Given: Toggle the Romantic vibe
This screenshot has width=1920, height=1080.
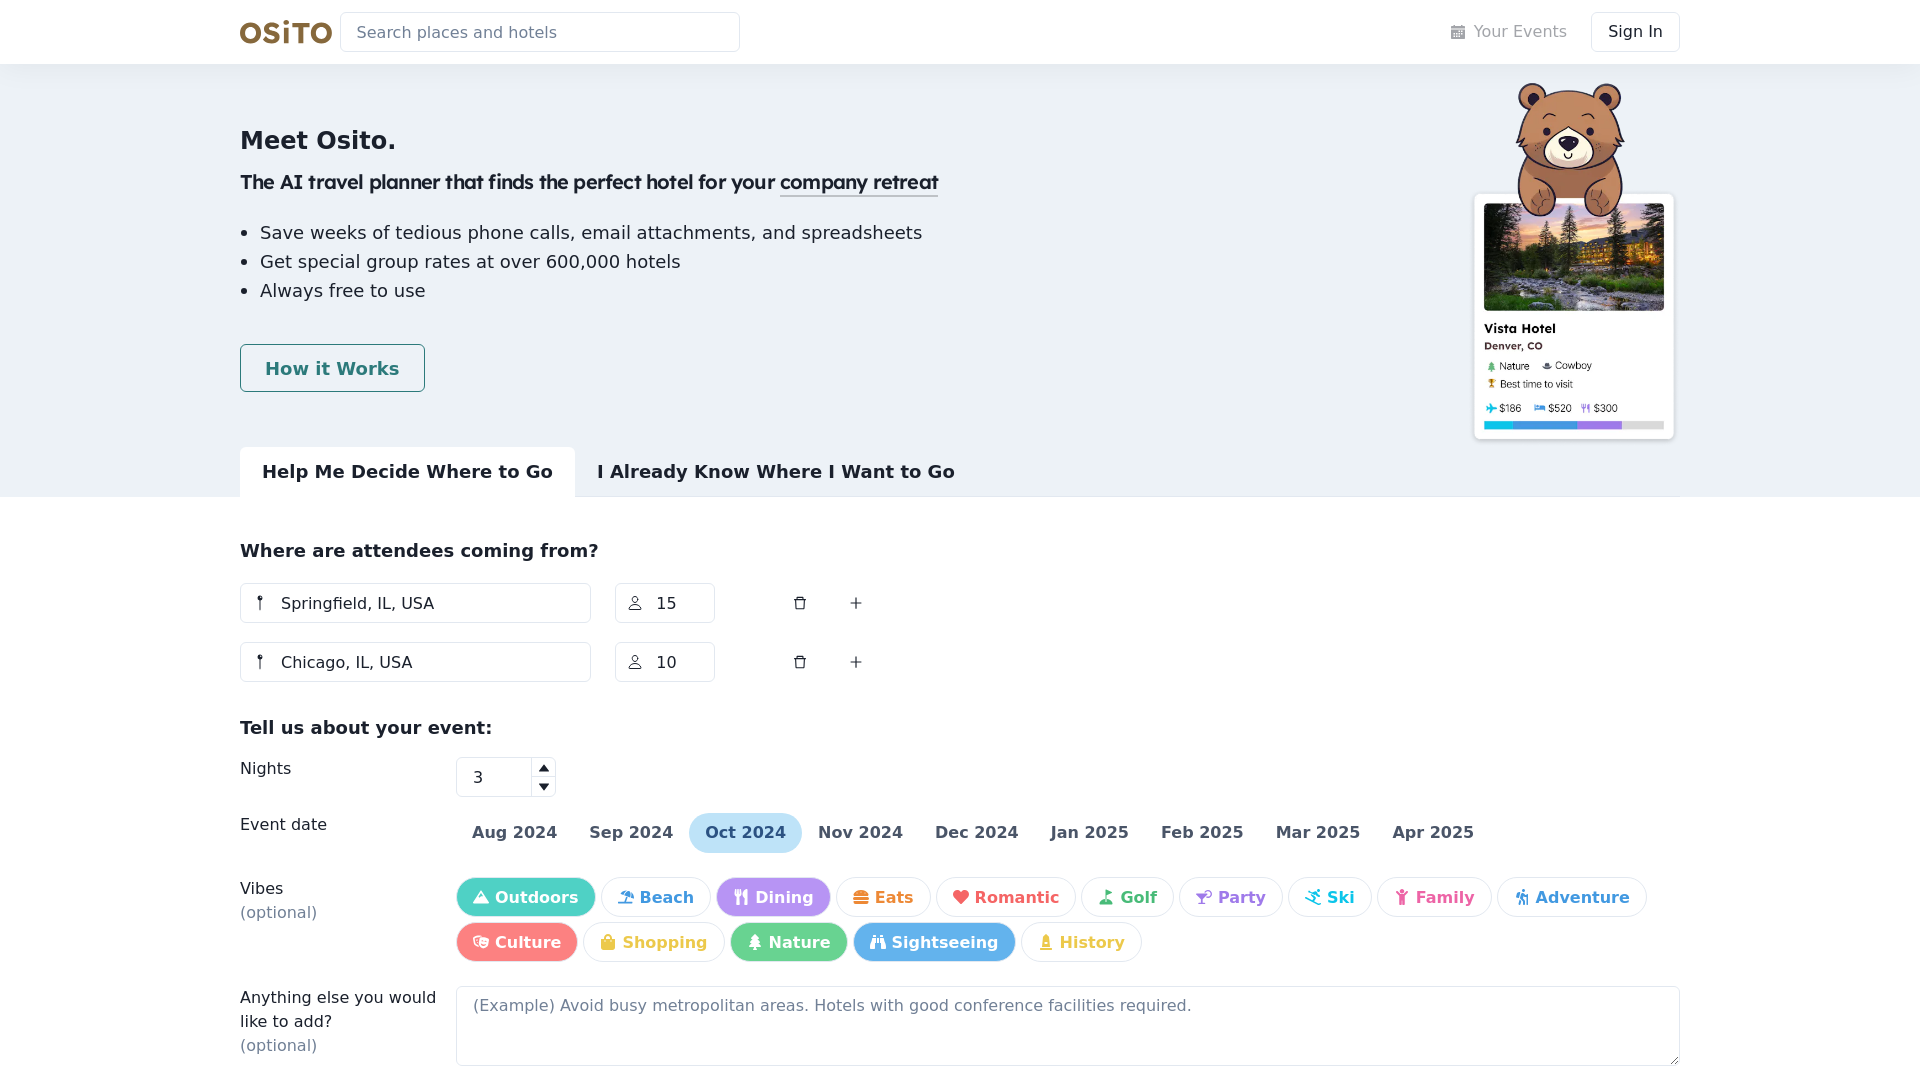Looking at the screenshot, I should [x=1006, y=897].
